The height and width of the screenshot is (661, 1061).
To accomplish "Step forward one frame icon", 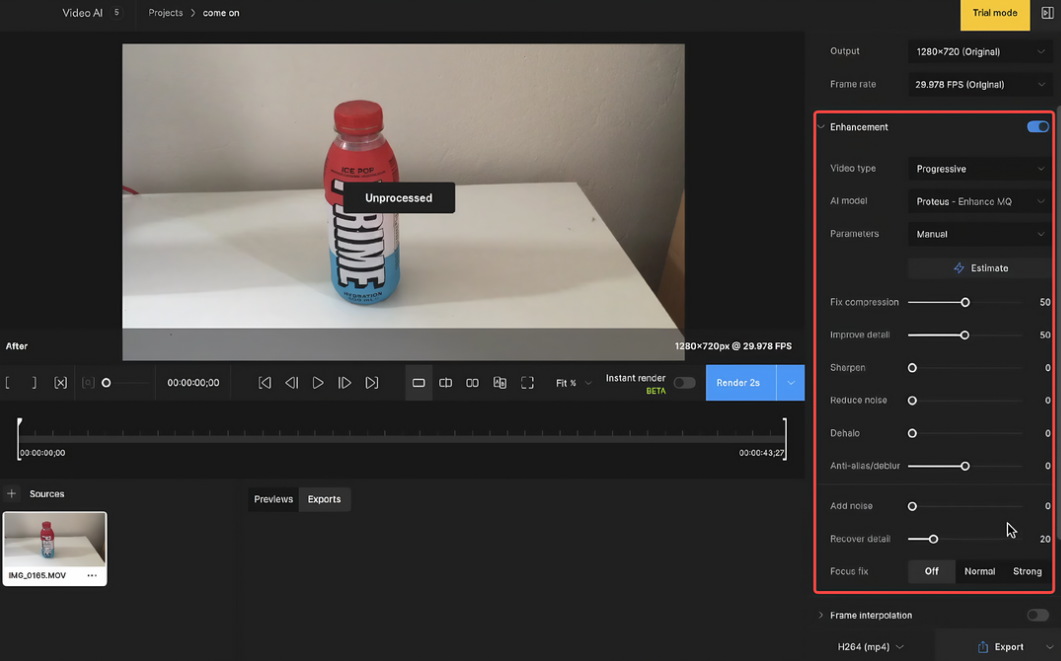I will coord(345,382).
